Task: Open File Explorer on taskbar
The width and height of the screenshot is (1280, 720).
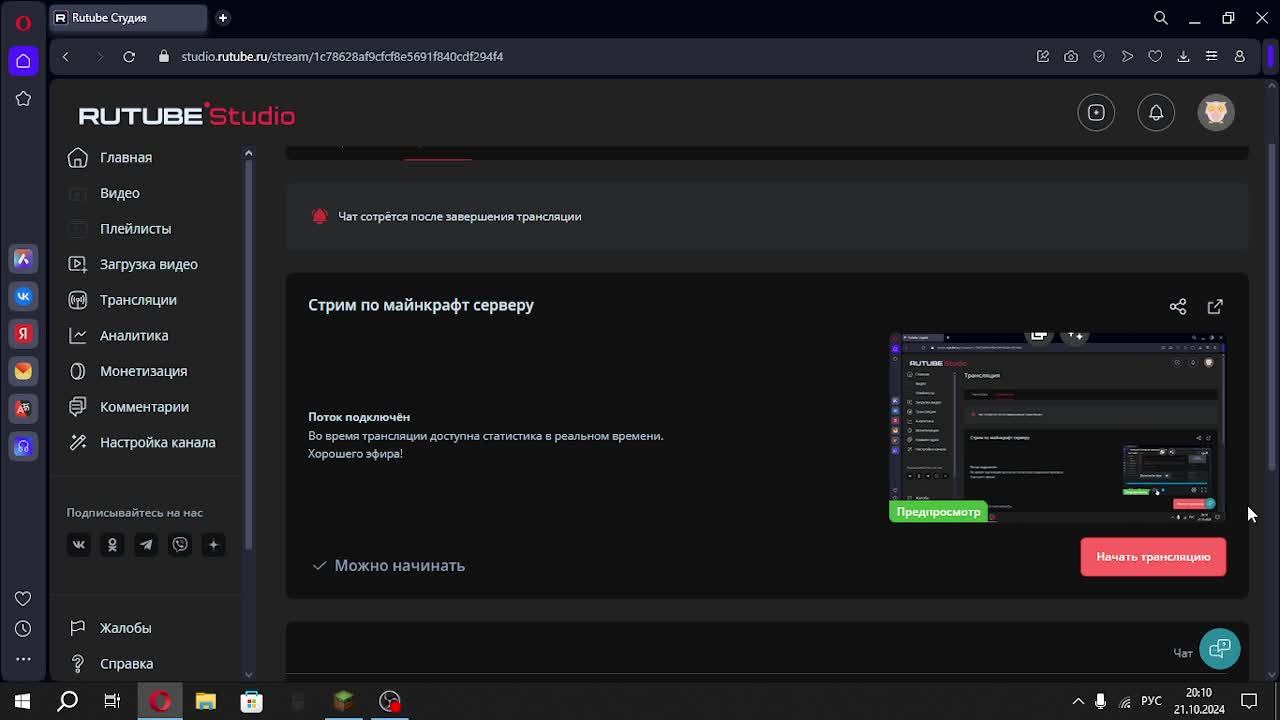Action: point(206,701)
